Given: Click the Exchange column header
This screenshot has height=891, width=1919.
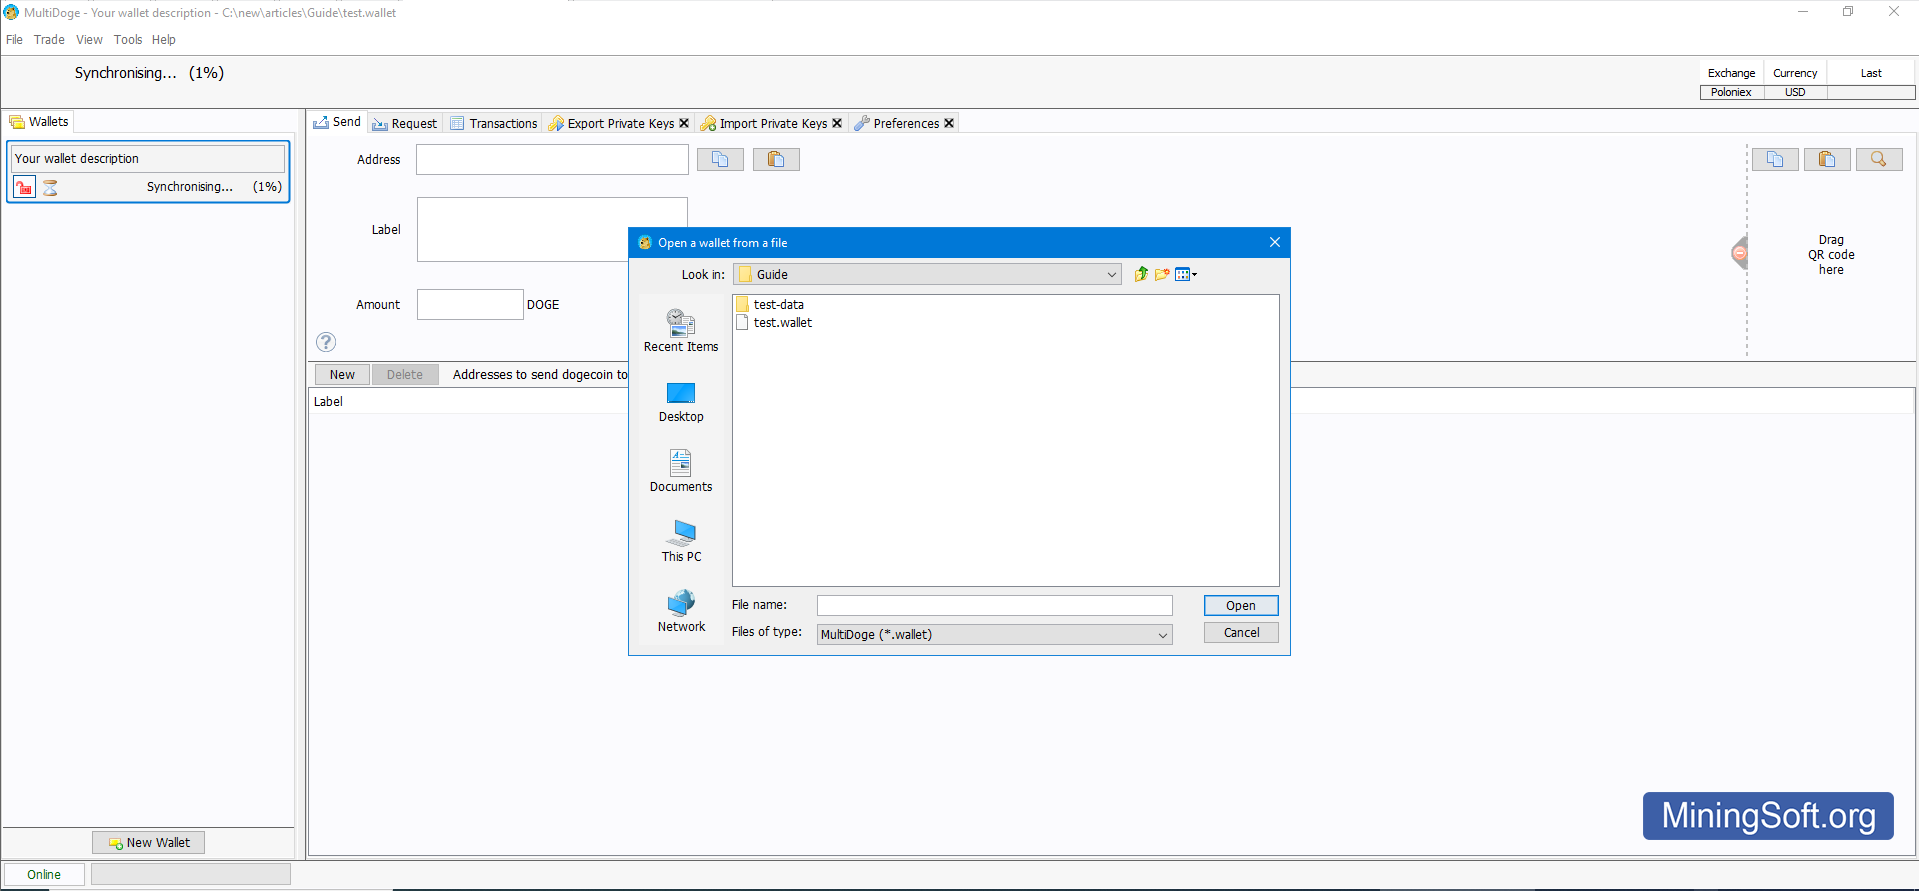Looking at the screenshot, I should coord(1731,73).
